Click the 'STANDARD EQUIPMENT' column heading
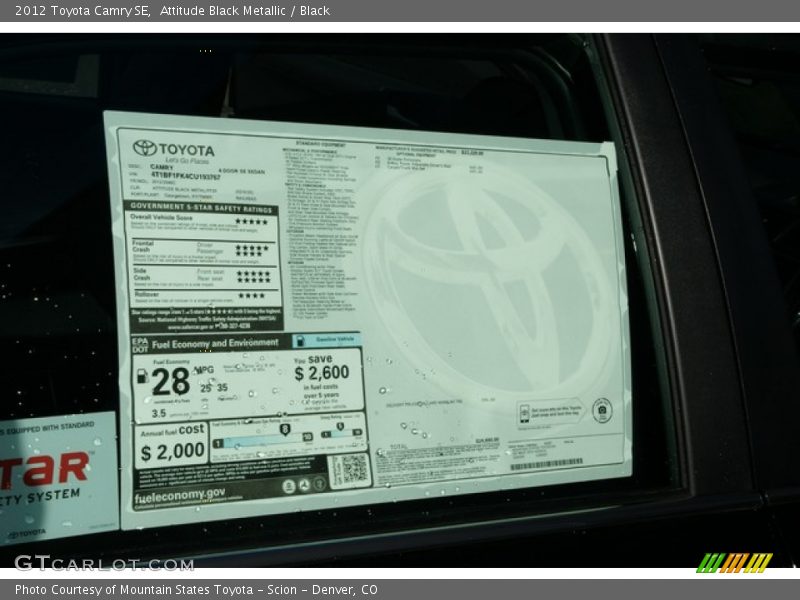Screen dimensions: 800x600 pos(320,145)
